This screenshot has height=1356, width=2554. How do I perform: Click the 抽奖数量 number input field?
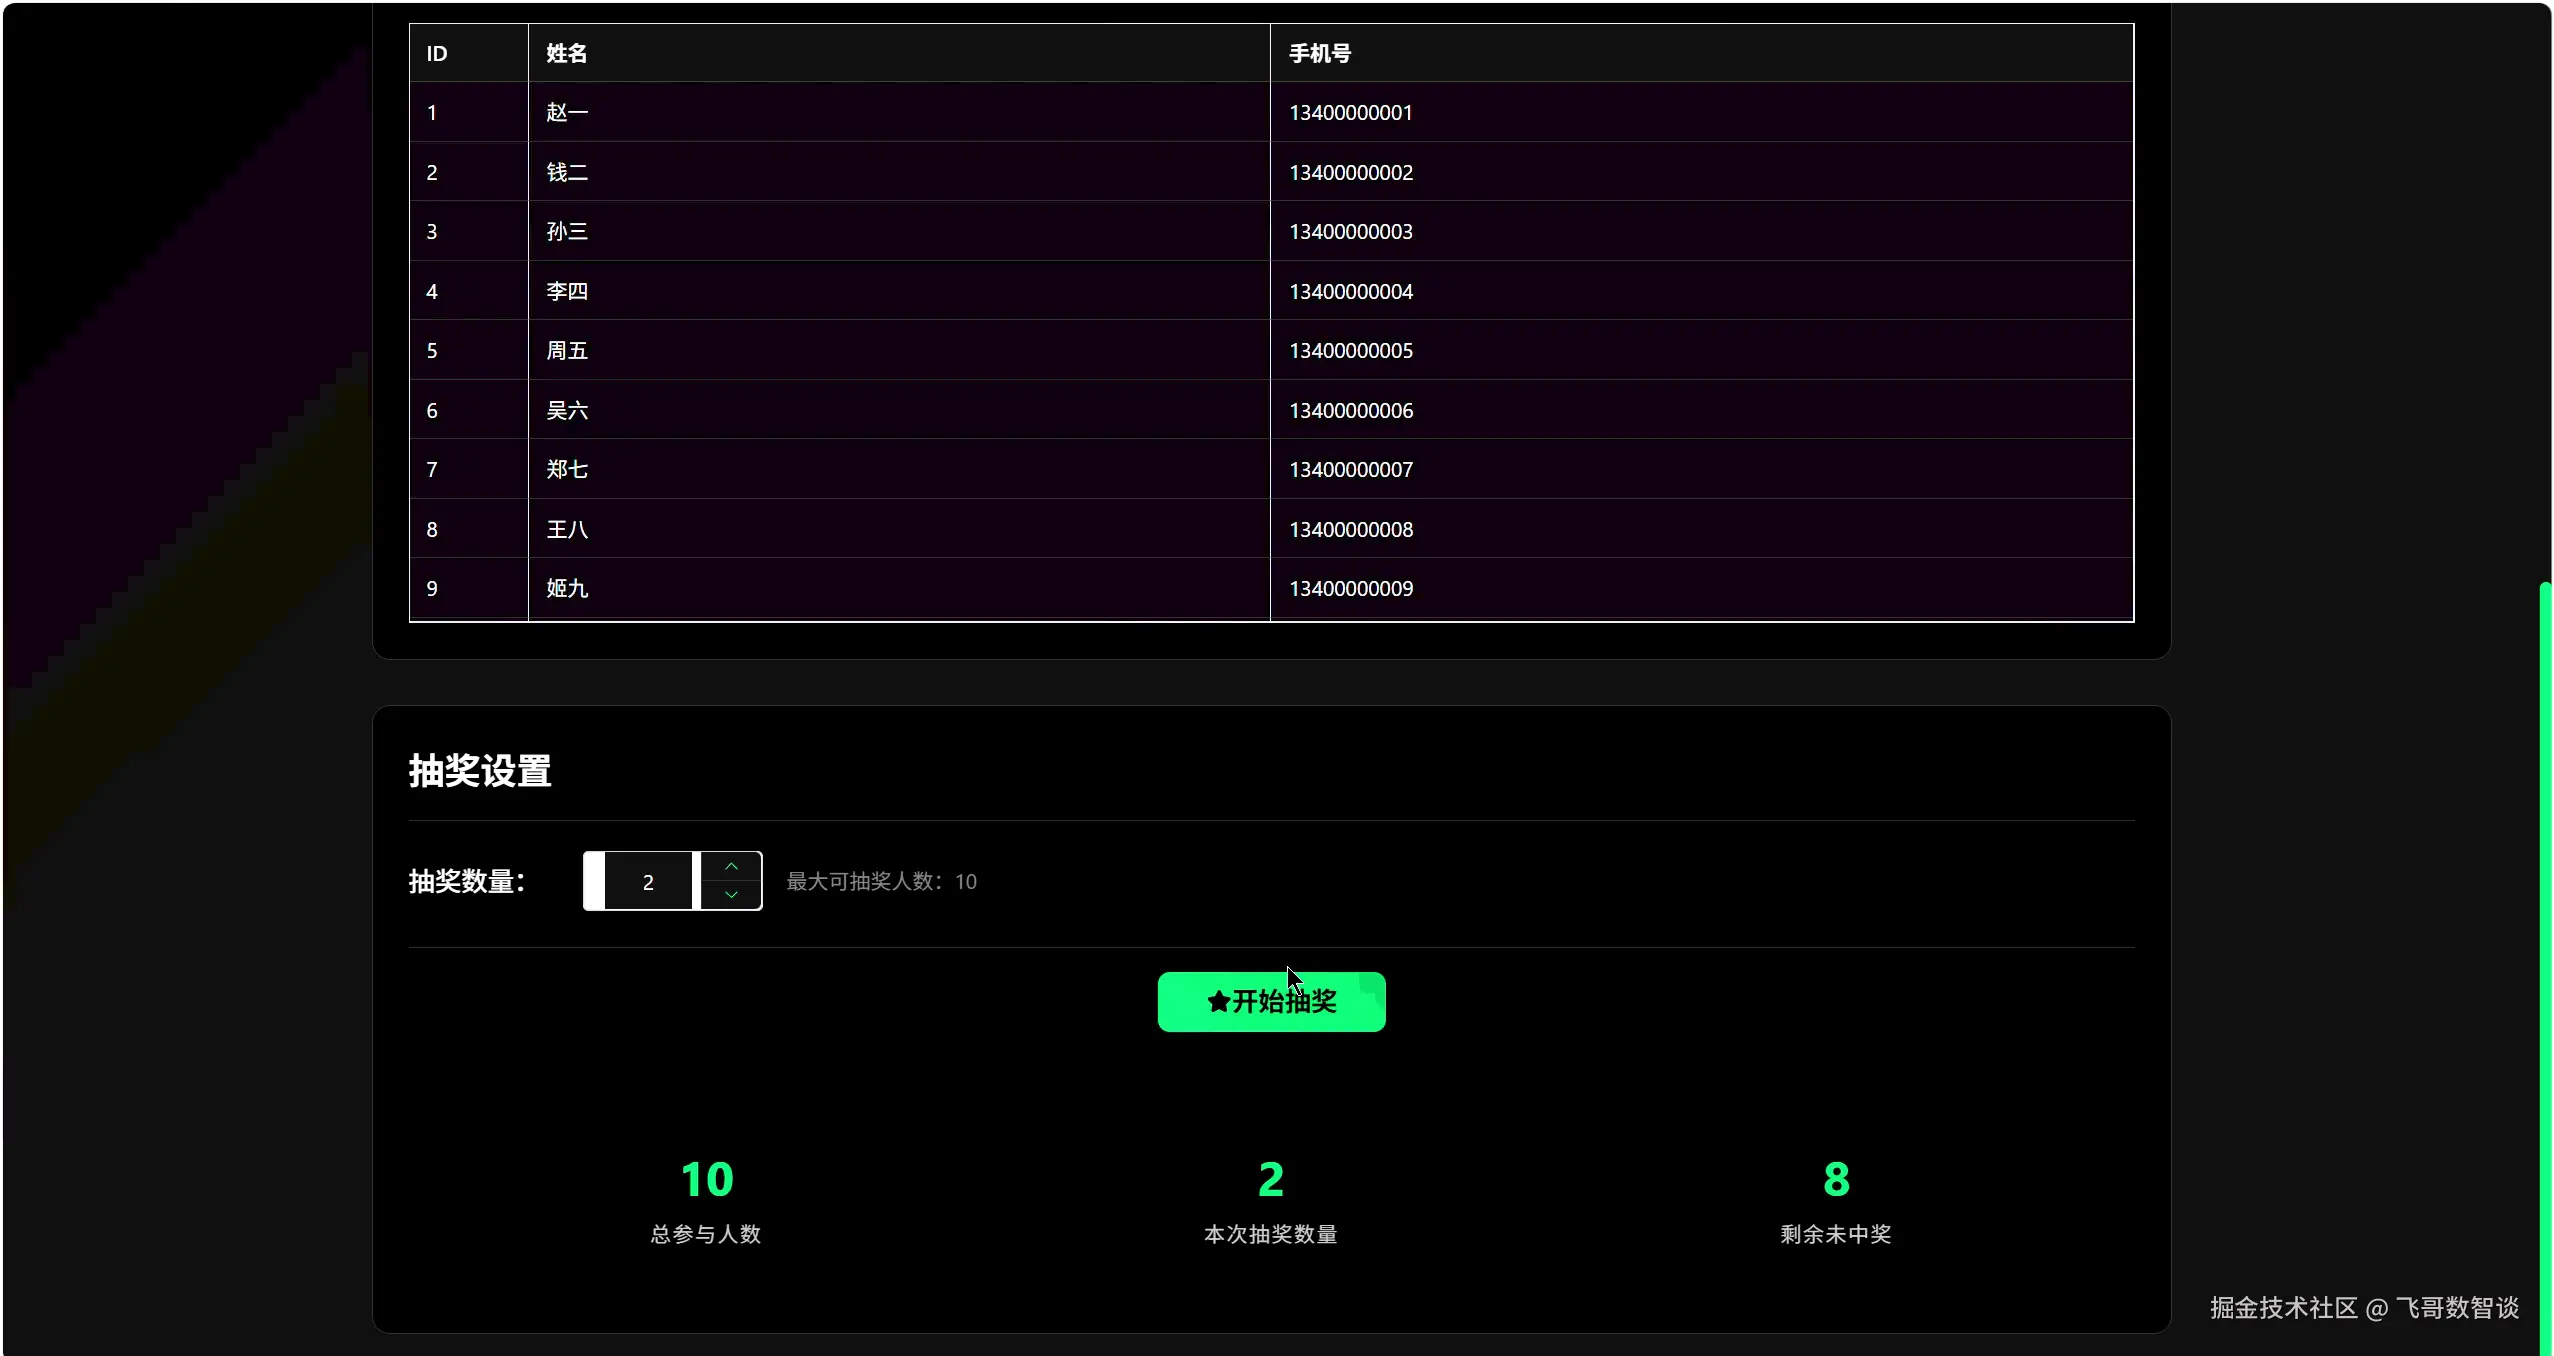pos(648,882)
